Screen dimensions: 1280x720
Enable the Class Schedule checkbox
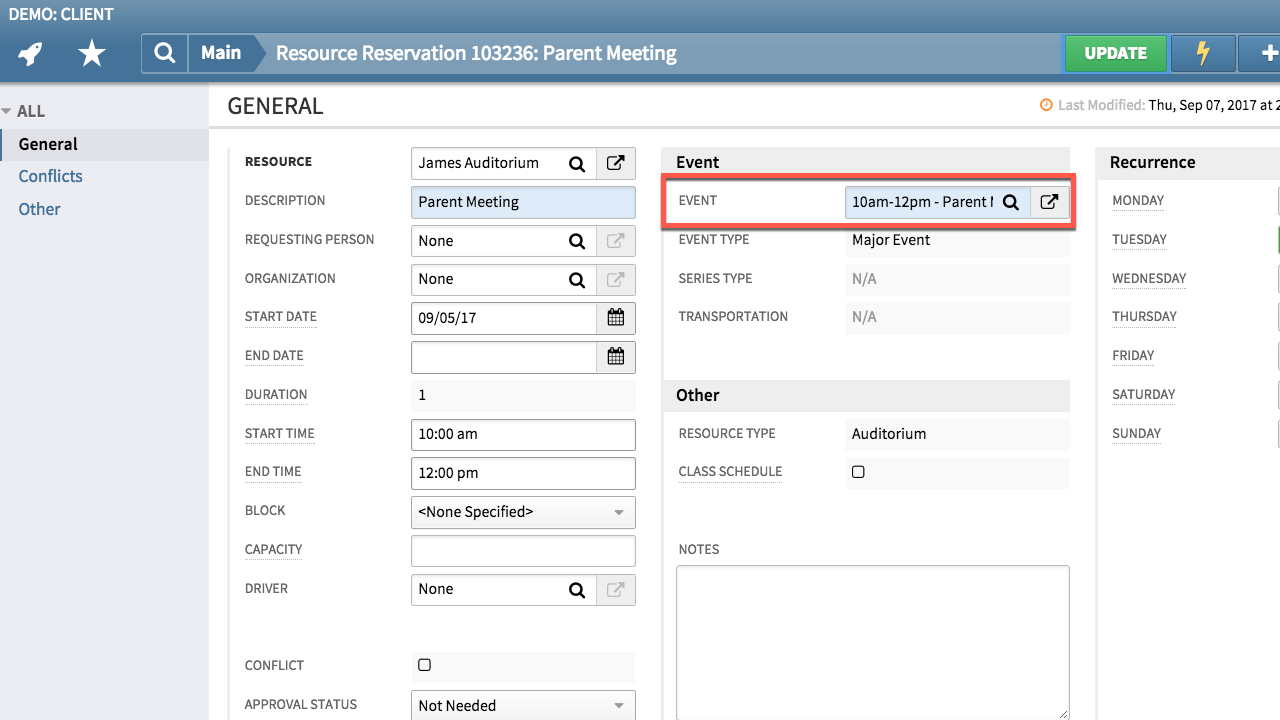tap(858, 471)
